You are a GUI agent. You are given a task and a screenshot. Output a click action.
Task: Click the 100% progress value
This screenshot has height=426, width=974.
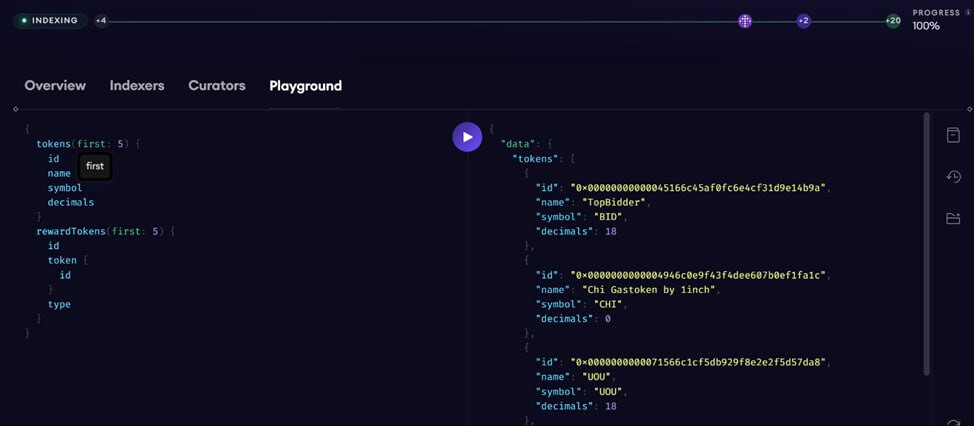(926, 27)
